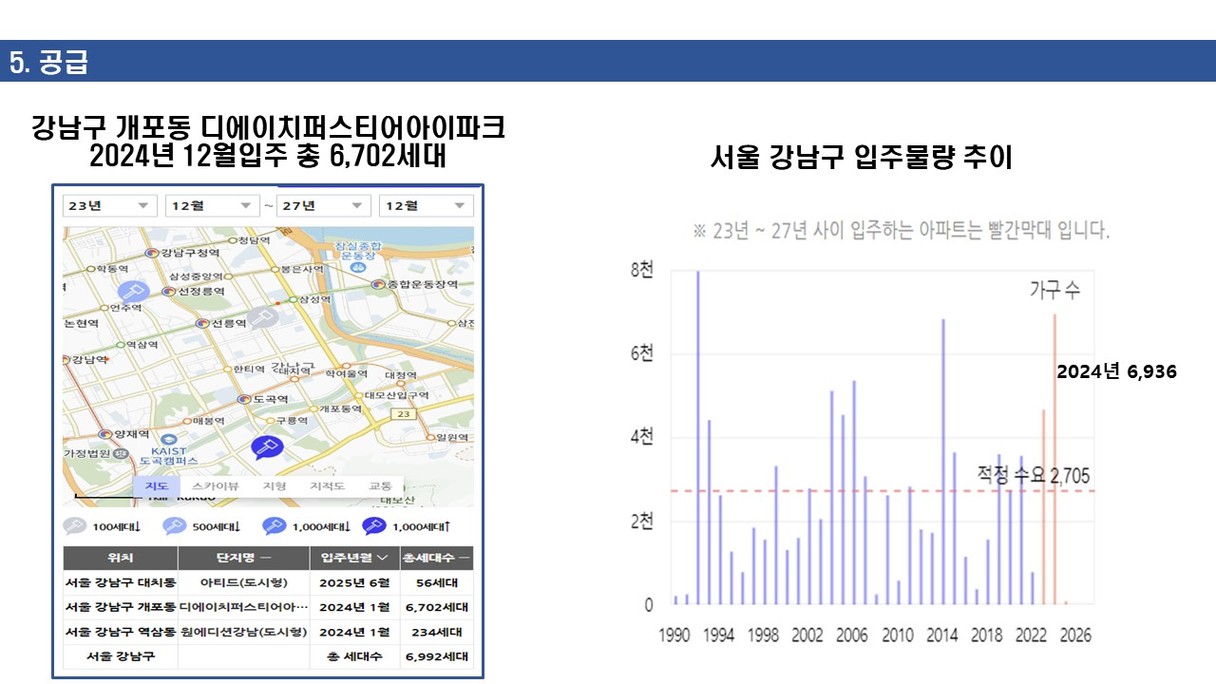Click the tallest blue bar near 1992
The height and width of the screenshot is (684, 1216).
(698, 438)
